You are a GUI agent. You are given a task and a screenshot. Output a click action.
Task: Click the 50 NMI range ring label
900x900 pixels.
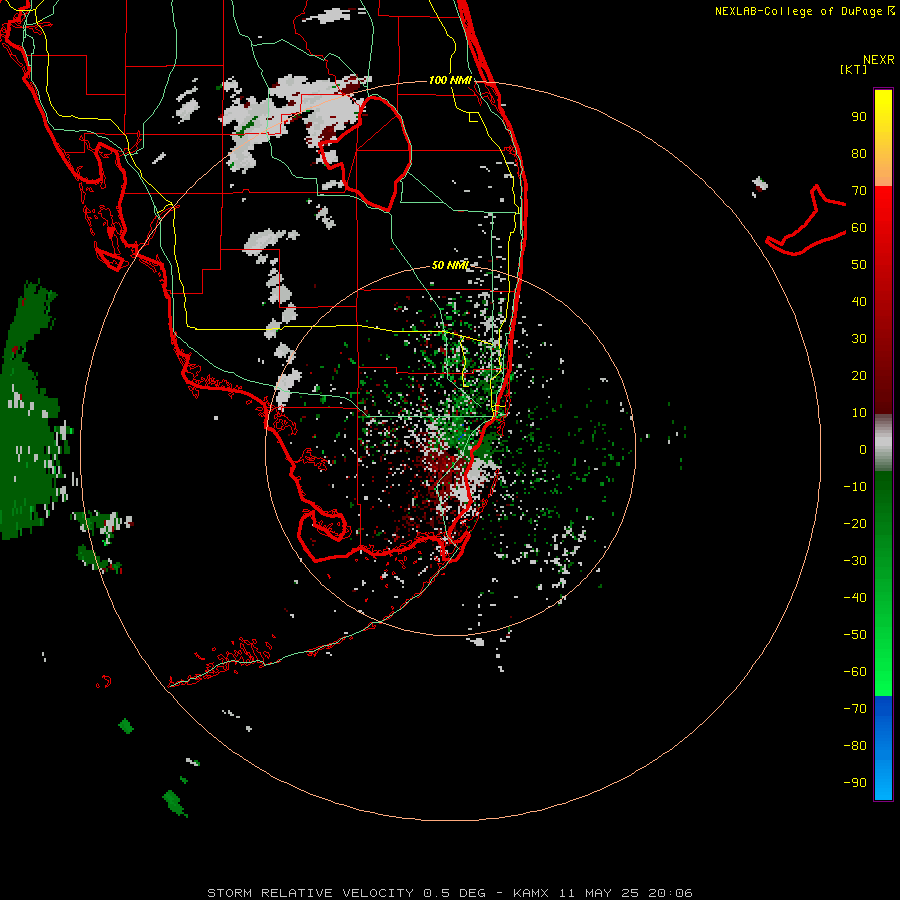(450, 265)
